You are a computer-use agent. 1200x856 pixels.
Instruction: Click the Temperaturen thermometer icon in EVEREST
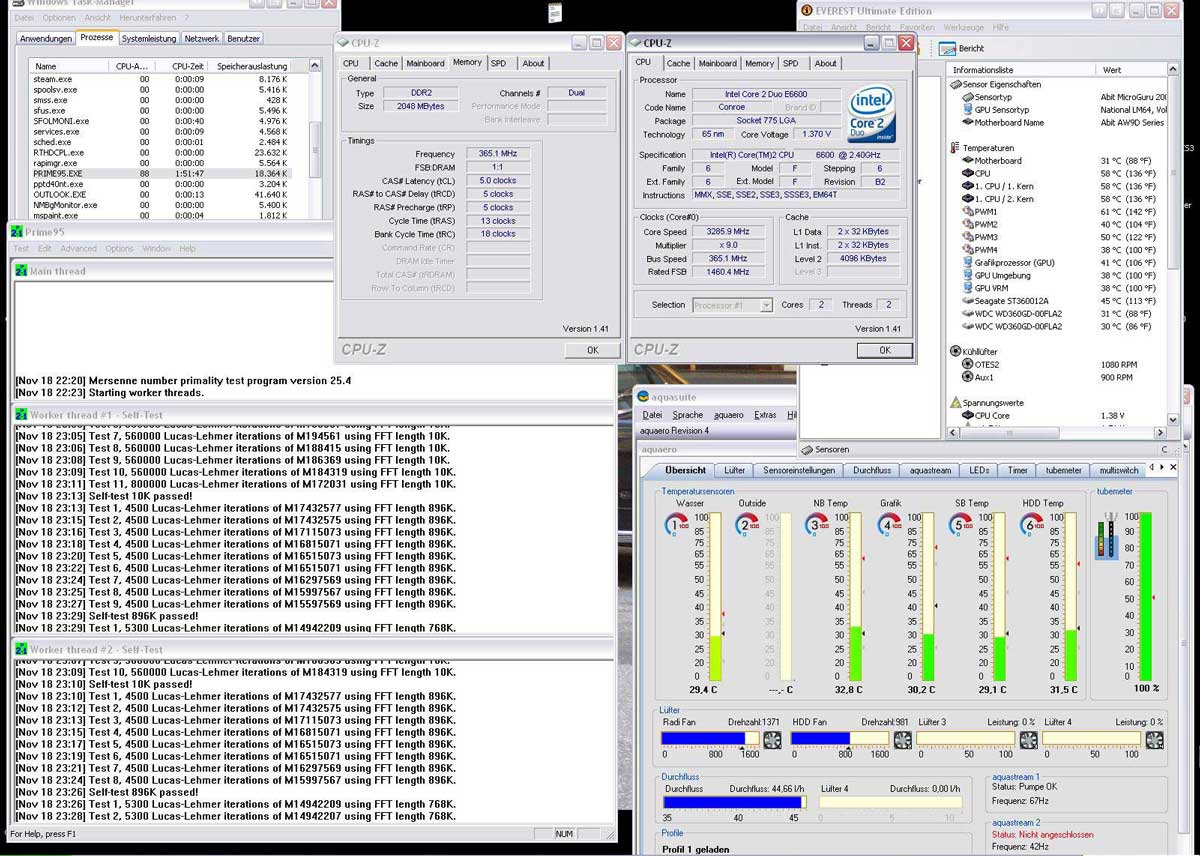click(955, 148)
